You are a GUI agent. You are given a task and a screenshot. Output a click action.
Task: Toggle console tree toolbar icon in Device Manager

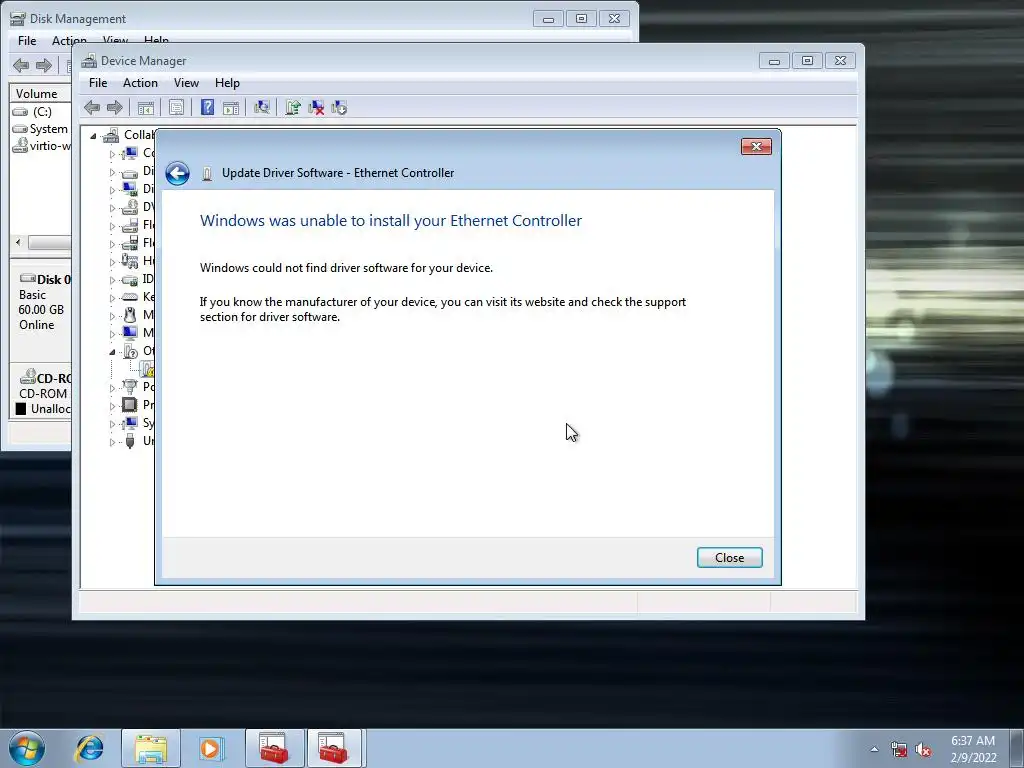(146, 108)
